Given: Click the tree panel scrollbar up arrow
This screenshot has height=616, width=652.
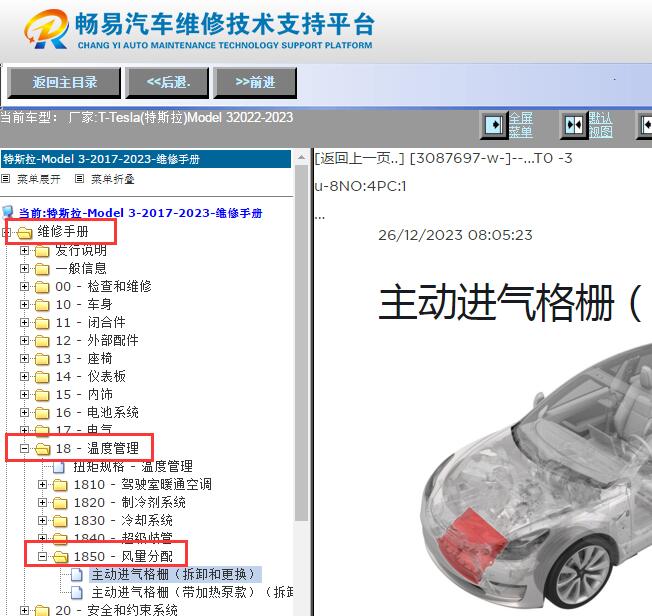Looking at the screenshot, I should tap(301, 158).
